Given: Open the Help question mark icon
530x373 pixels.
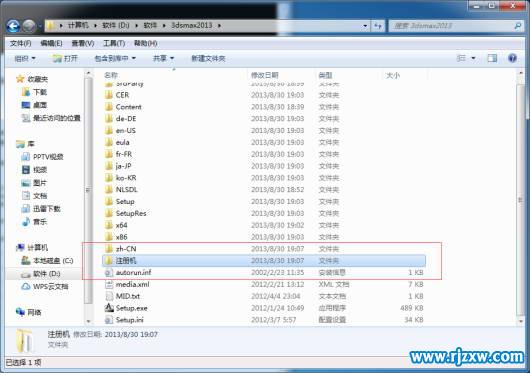Looking at the screenshot, I should pos(512,58).
